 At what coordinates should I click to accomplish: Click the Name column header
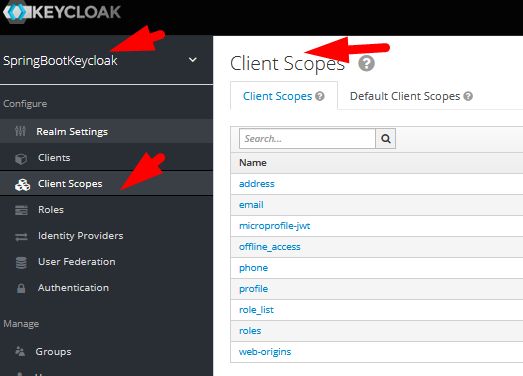click(x=253, y=163)
